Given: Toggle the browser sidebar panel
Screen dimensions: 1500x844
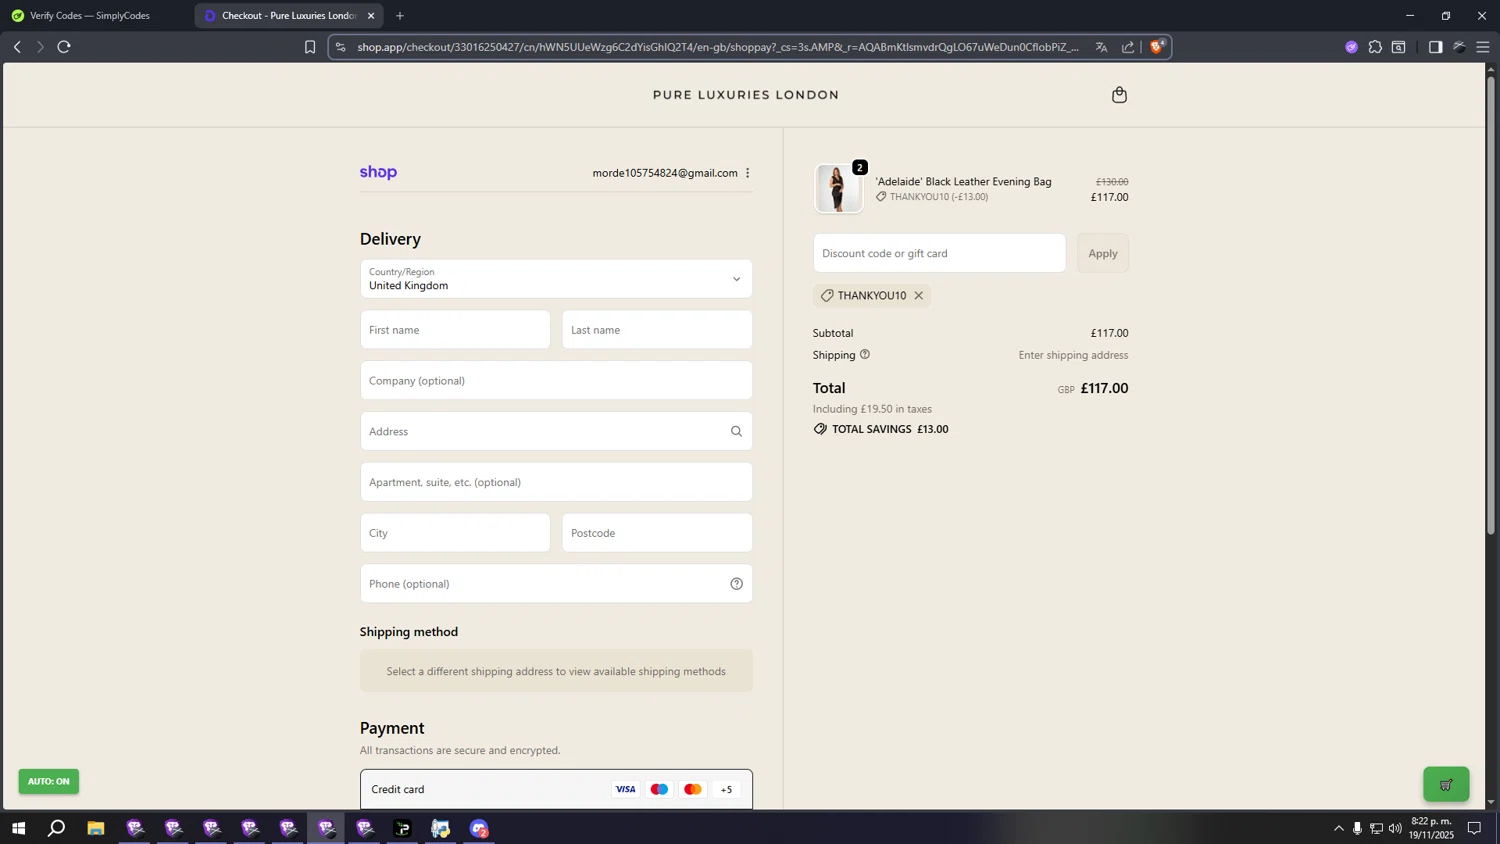Looking at the screenshot, I should (x=1435, y=47).
